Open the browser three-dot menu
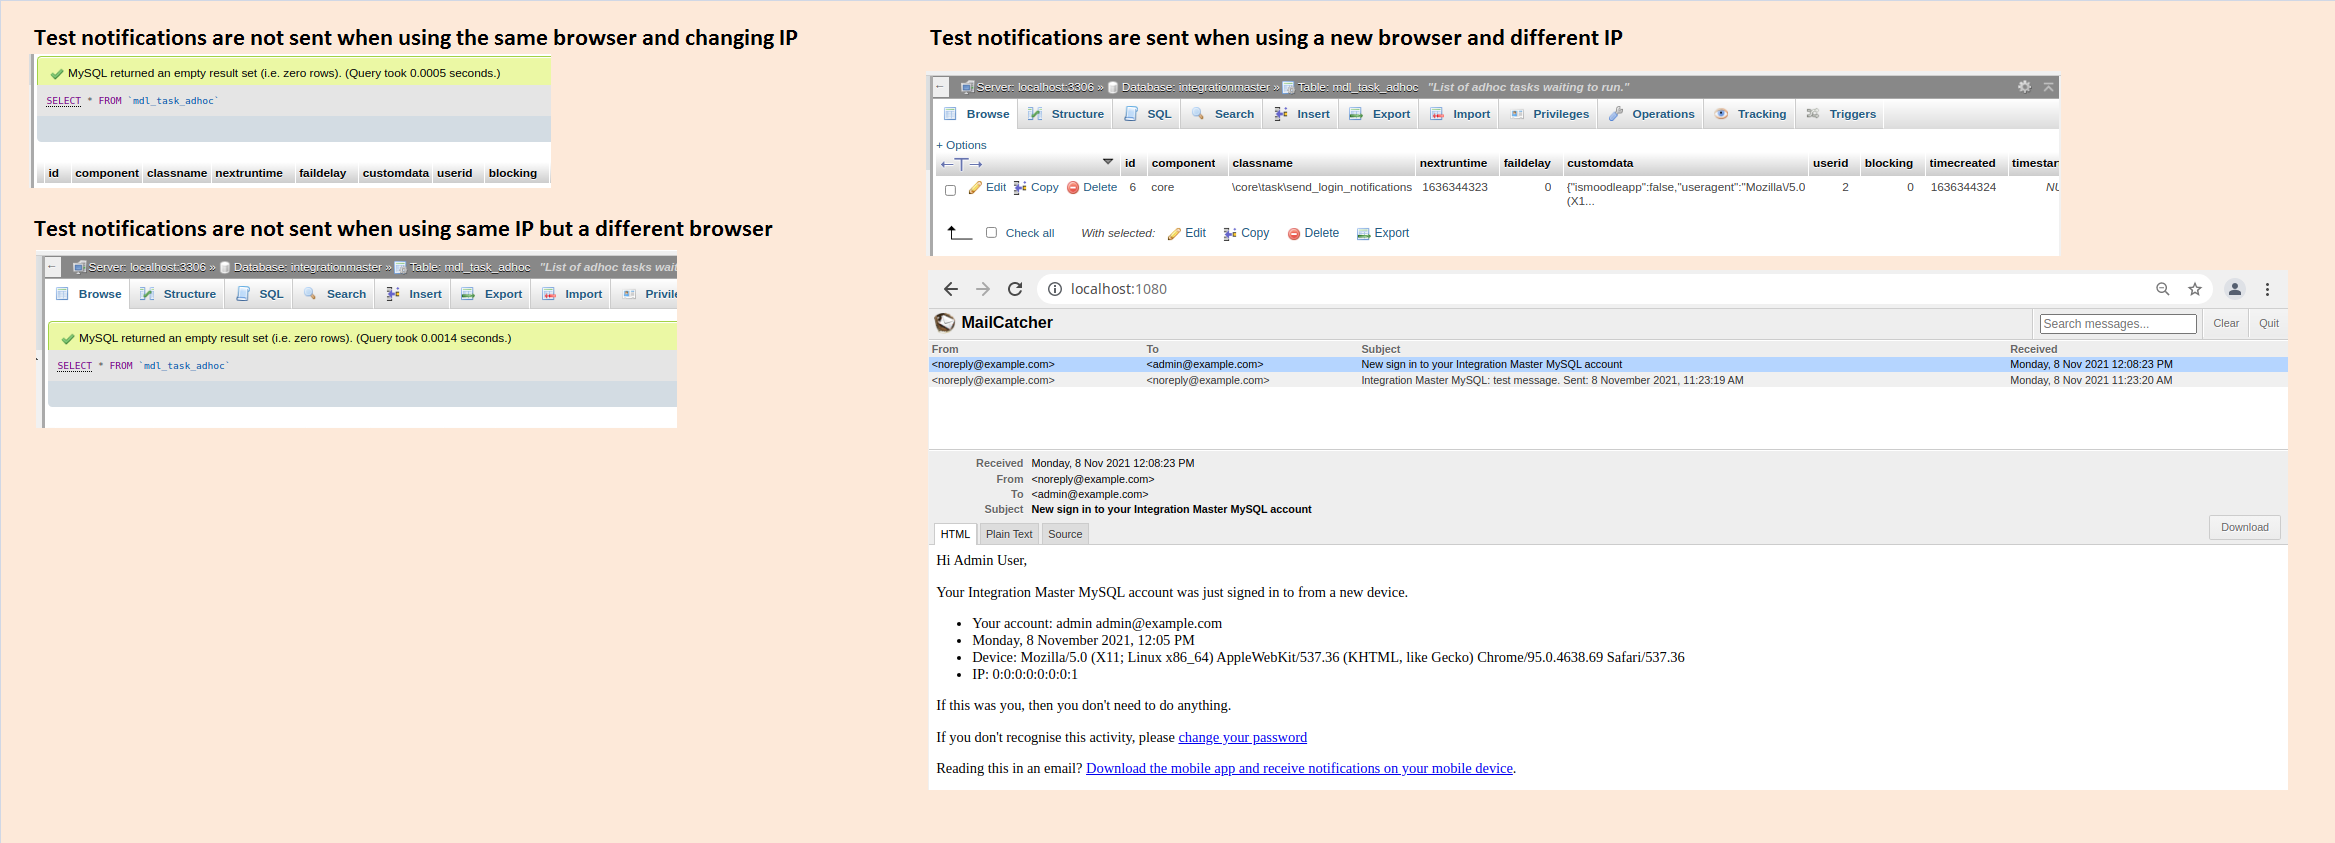2335x843 pixels. (2268, 289)
